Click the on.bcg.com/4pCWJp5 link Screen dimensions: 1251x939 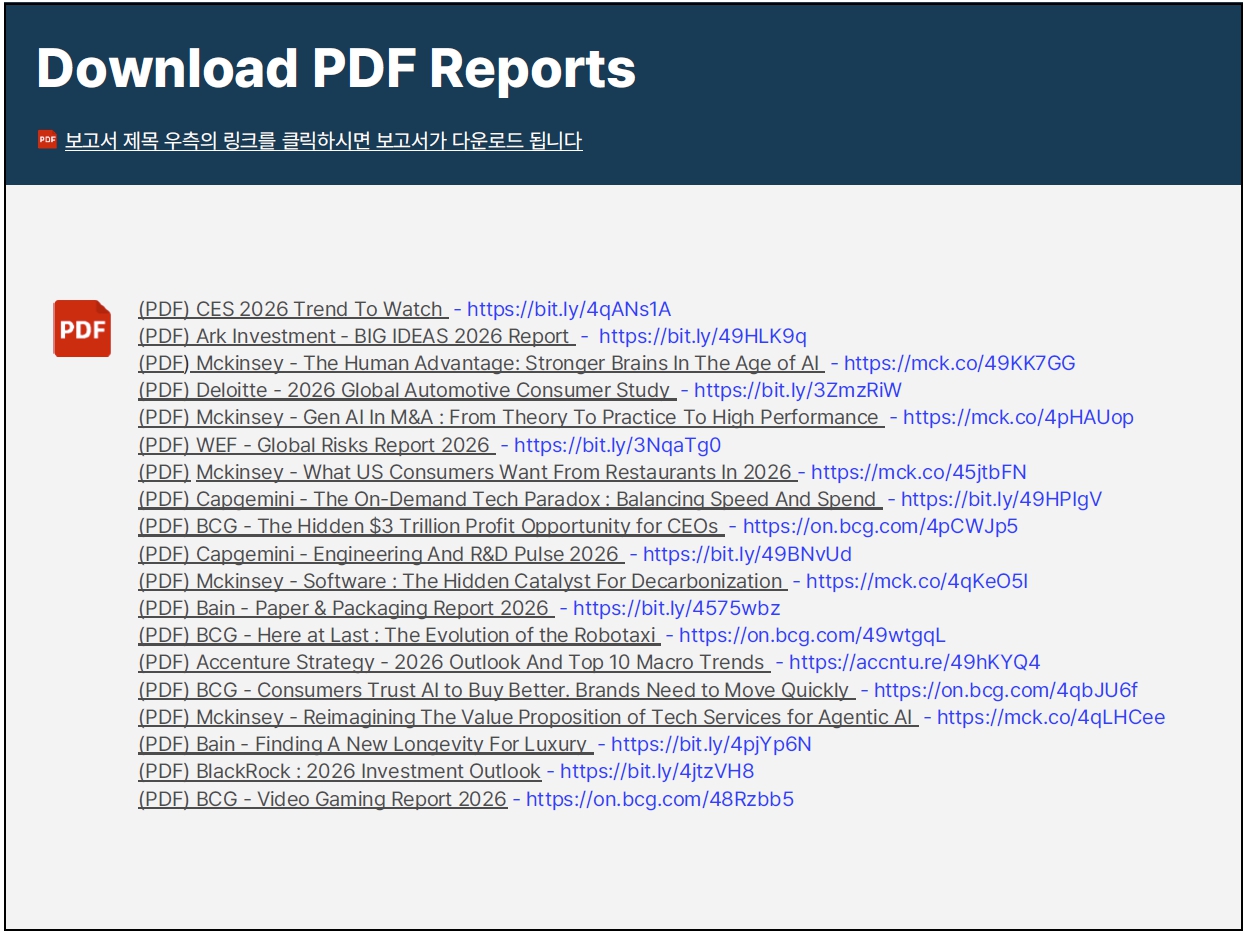[x=880, y=526]
